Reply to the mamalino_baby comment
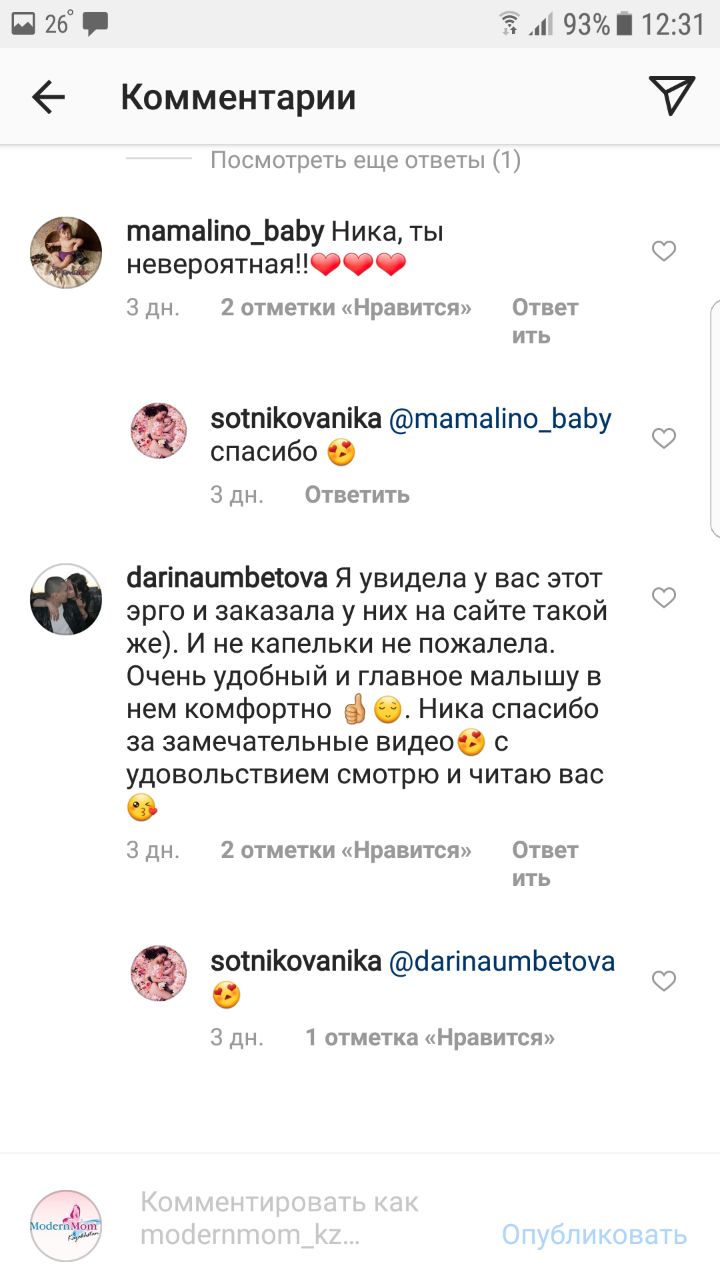720x1280 pixels. coord(545,321)
